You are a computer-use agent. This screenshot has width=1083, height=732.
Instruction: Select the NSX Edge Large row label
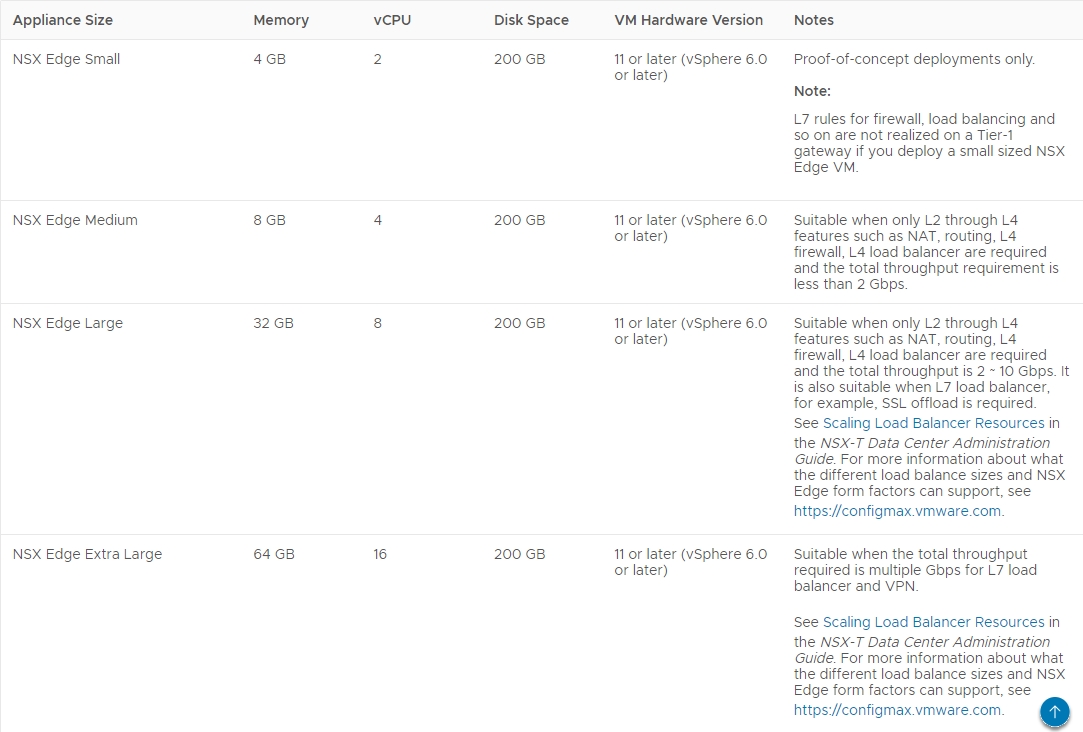68,323
